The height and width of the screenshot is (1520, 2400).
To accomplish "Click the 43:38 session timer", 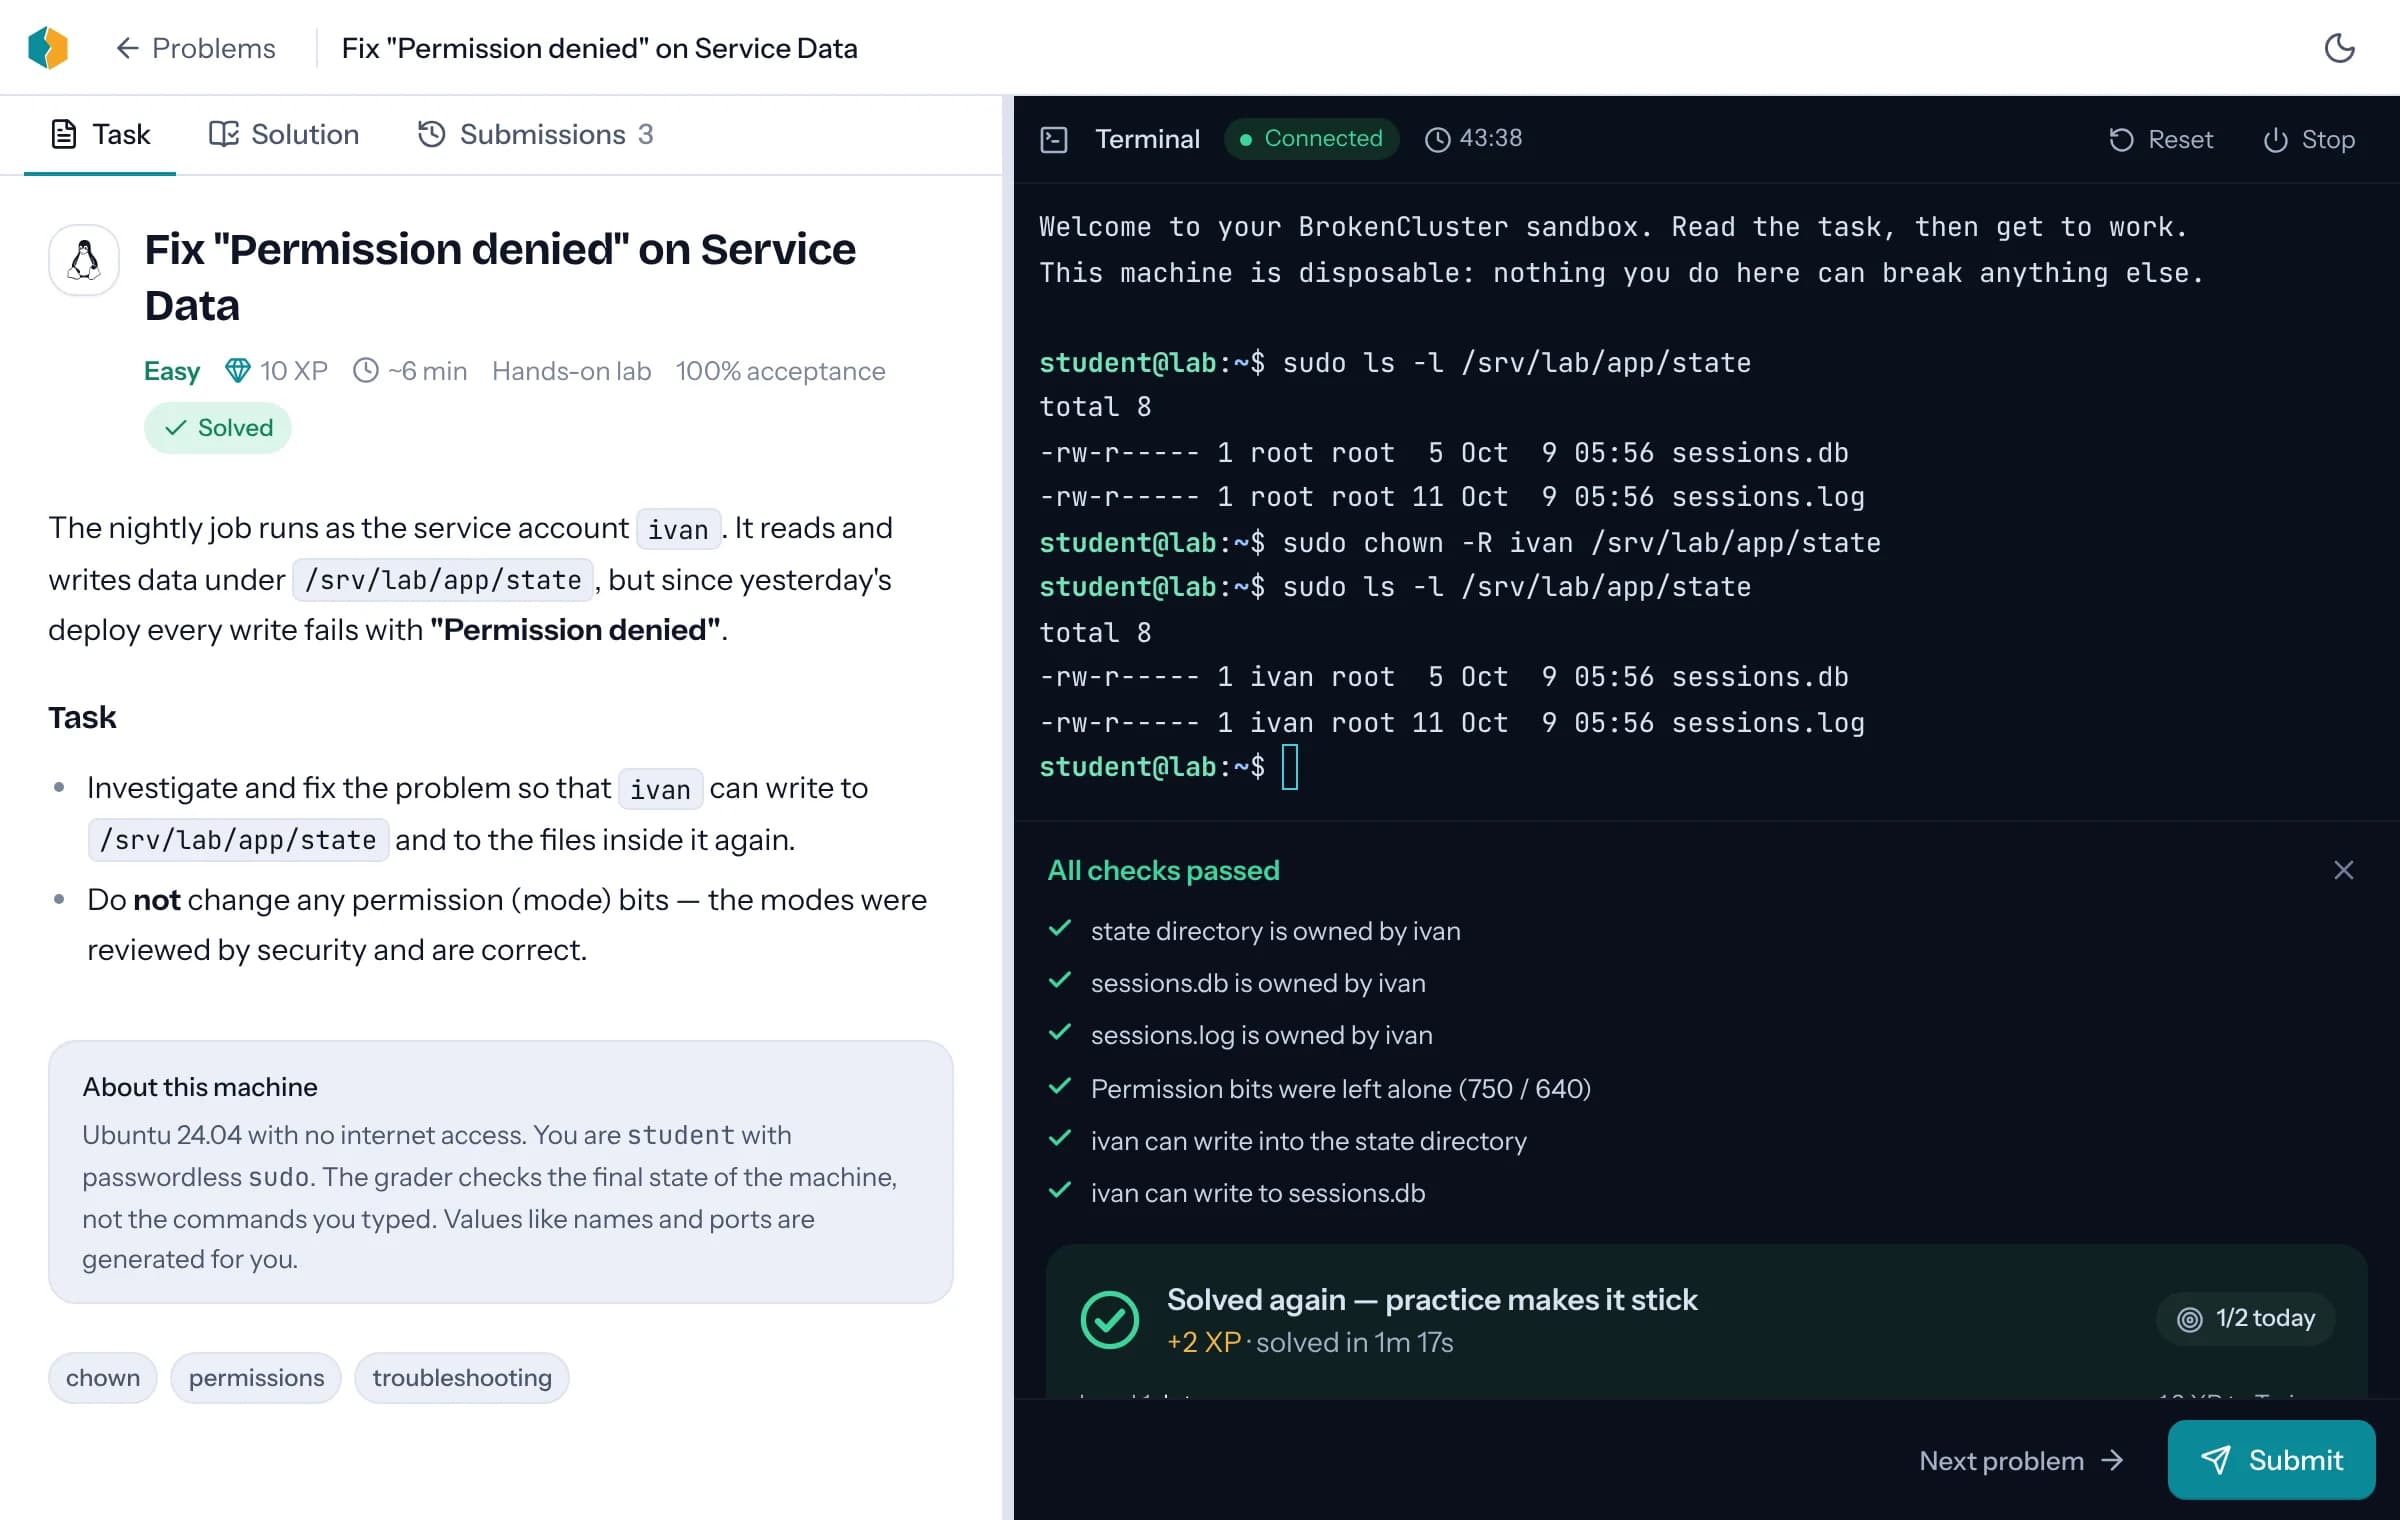I will click(1473, 138).
